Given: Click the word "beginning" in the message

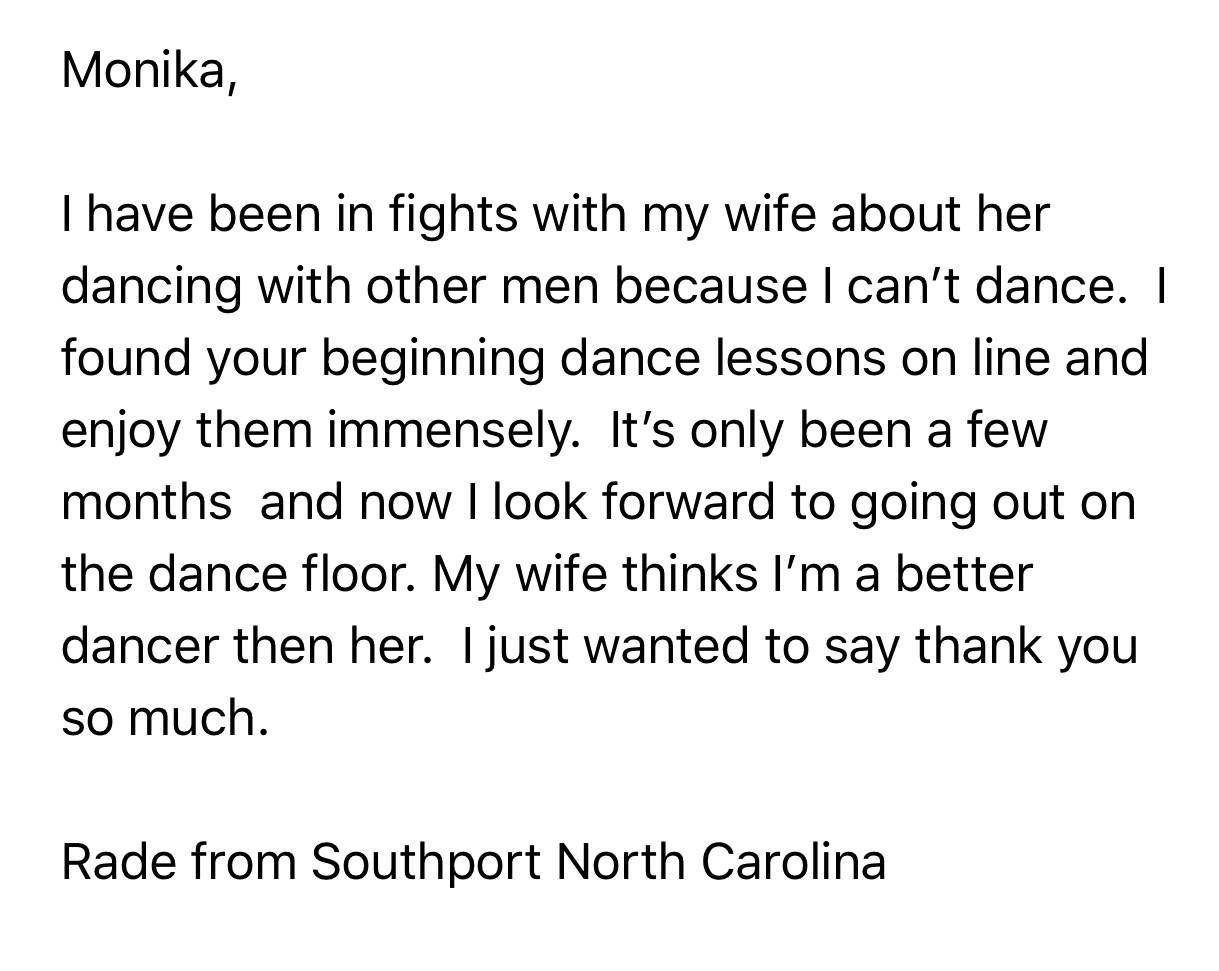Looking at the screenshot, I should [x=432, y=359].
